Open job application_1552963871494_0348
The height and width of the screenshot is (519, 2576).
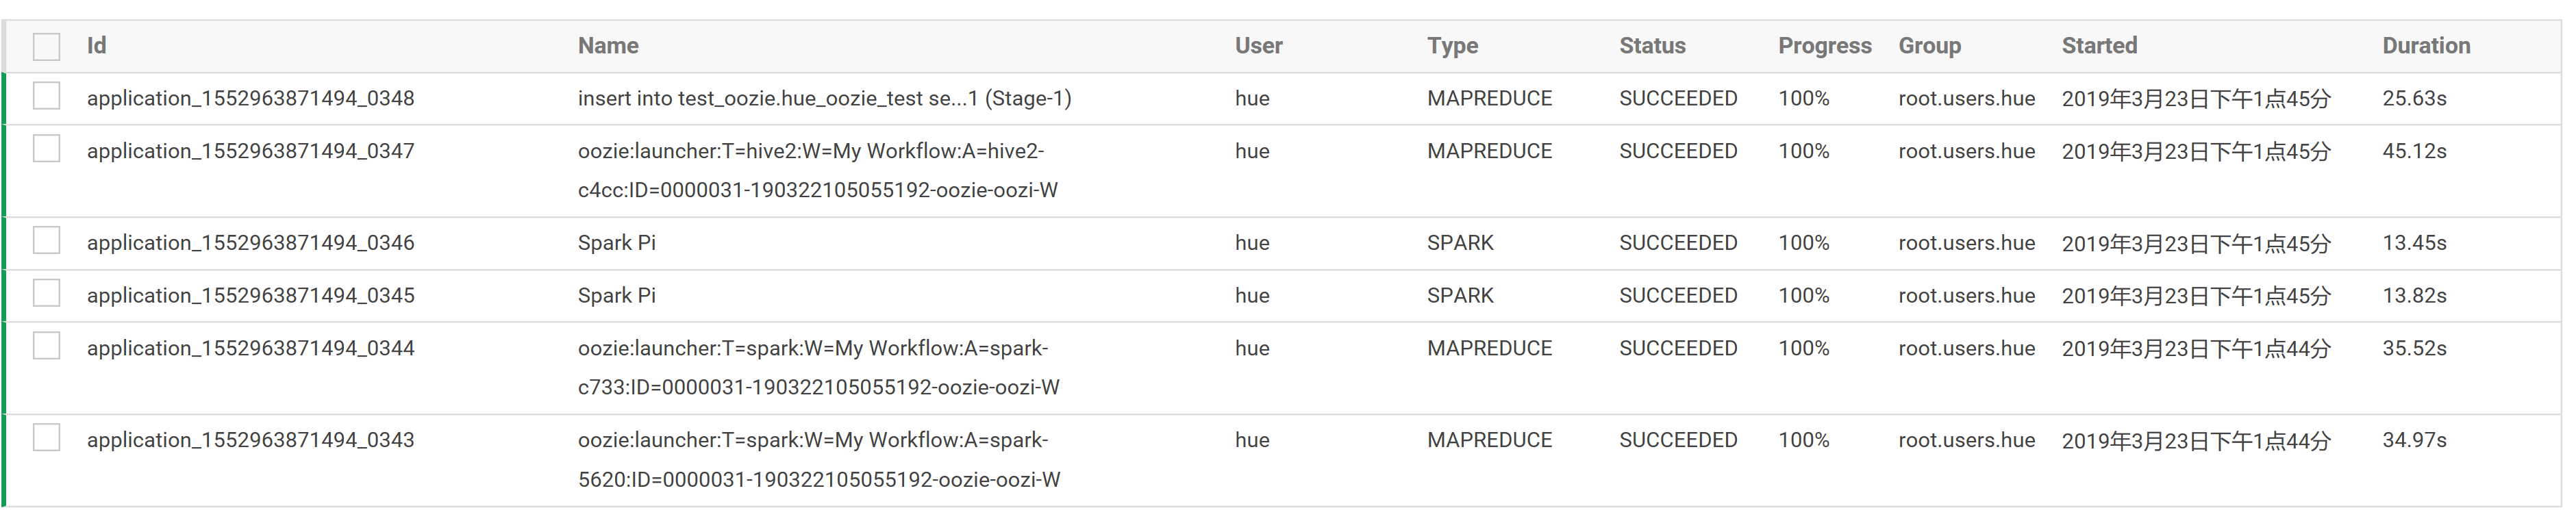[x=250, y=99]
